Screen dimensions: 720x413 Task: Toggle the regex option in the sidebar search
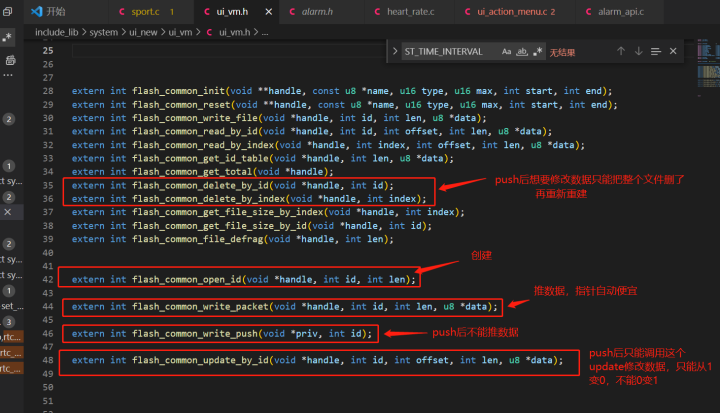coord(7,38)
